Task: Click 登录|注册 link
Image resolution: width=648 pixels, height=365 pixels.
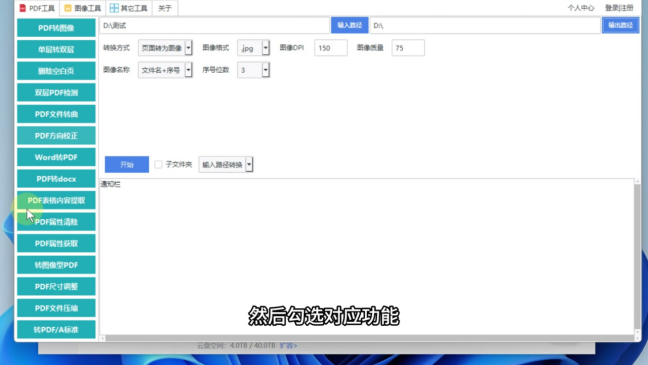Action: click(619, 8)
